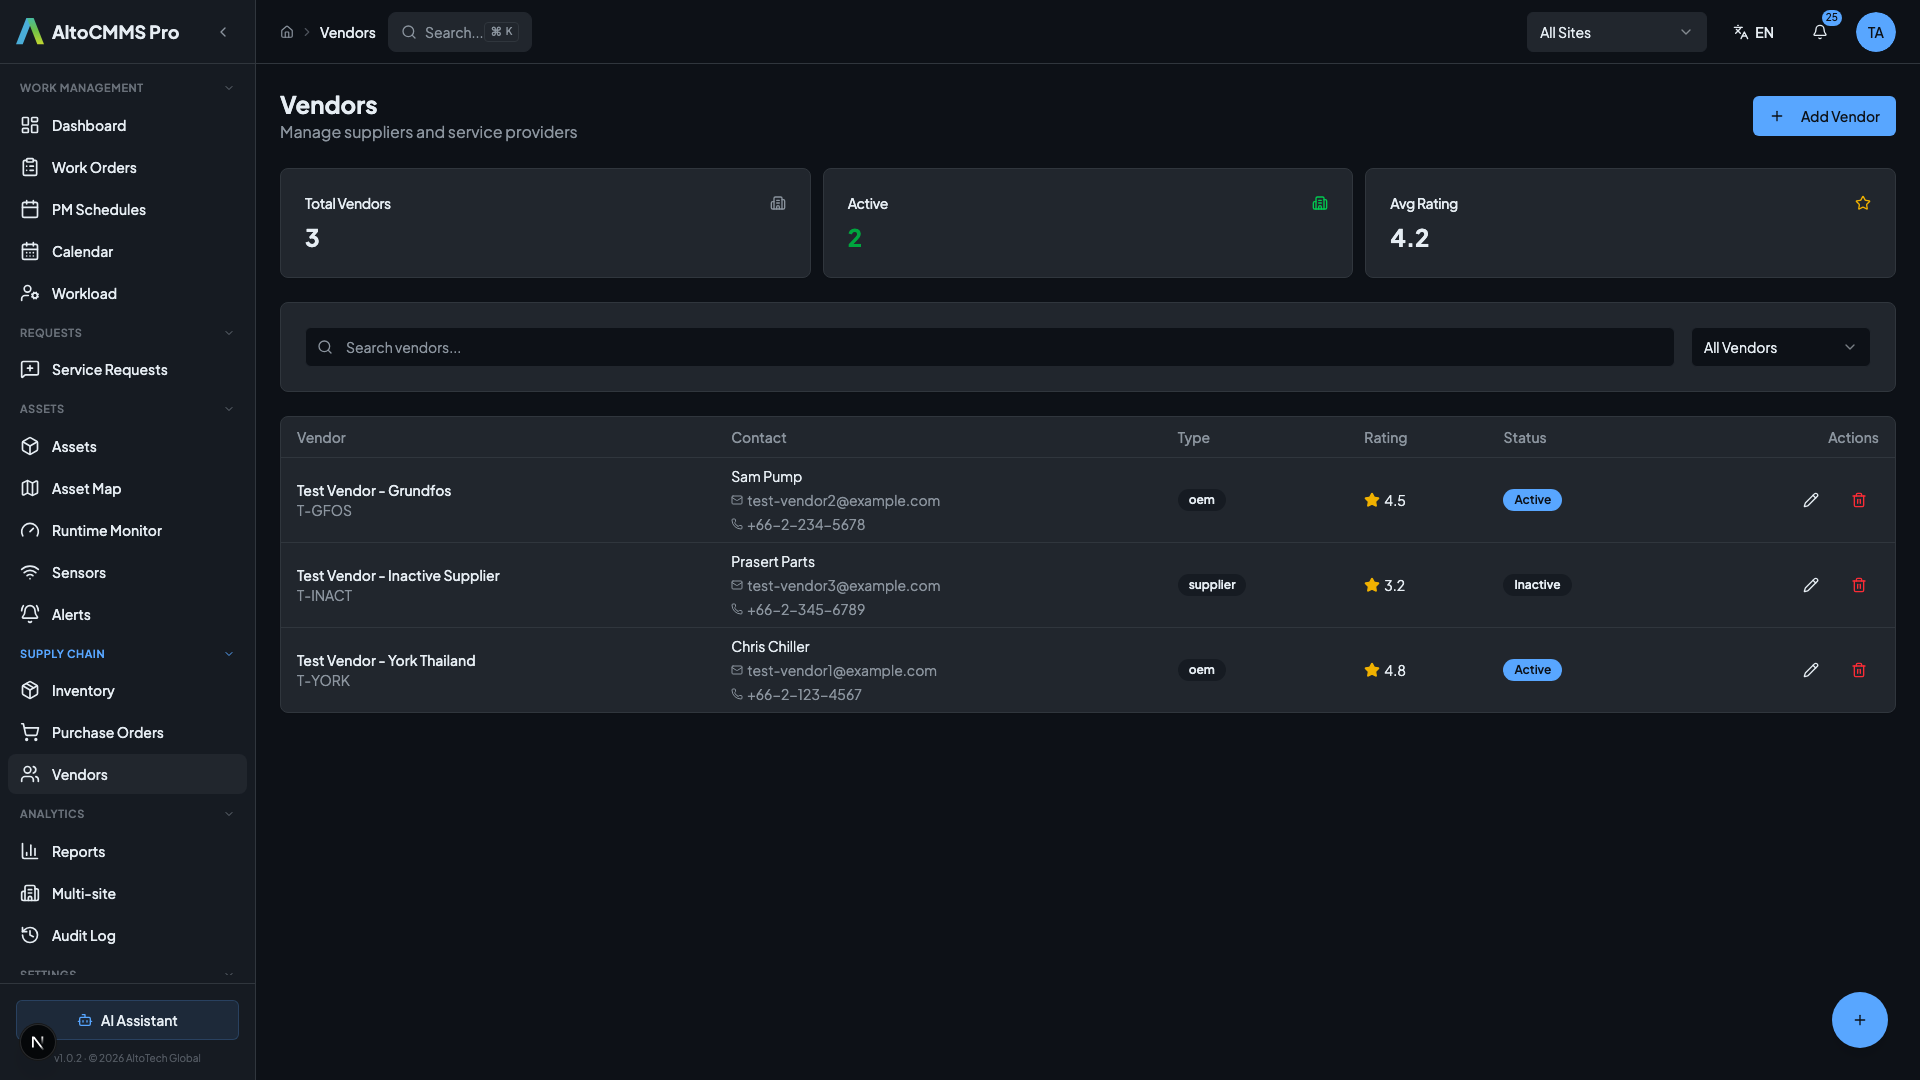Go to Purchase Orders in the sidebar
This screenshot has height=1080, width=1920.
point(107,733)
